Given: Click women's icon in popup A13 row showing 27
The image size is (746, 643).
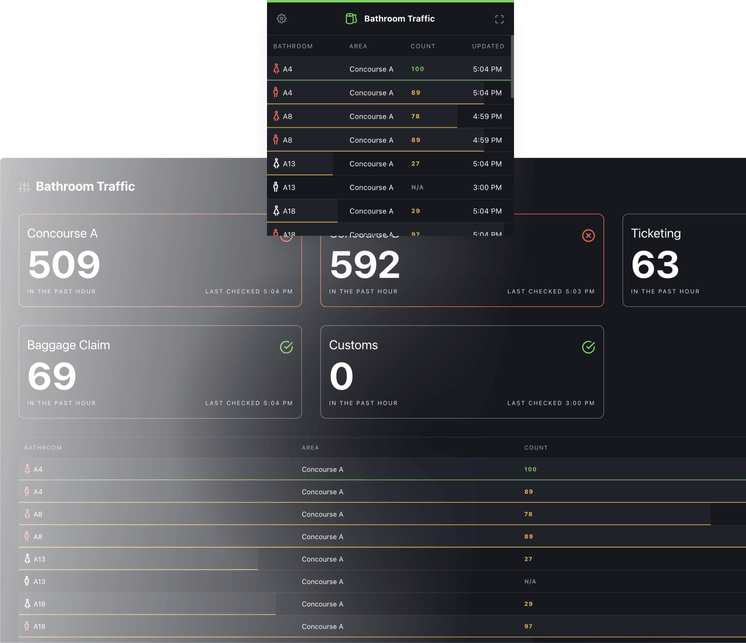Looking at the screenshot, I should pyautogui.click(x=276, y=164).
